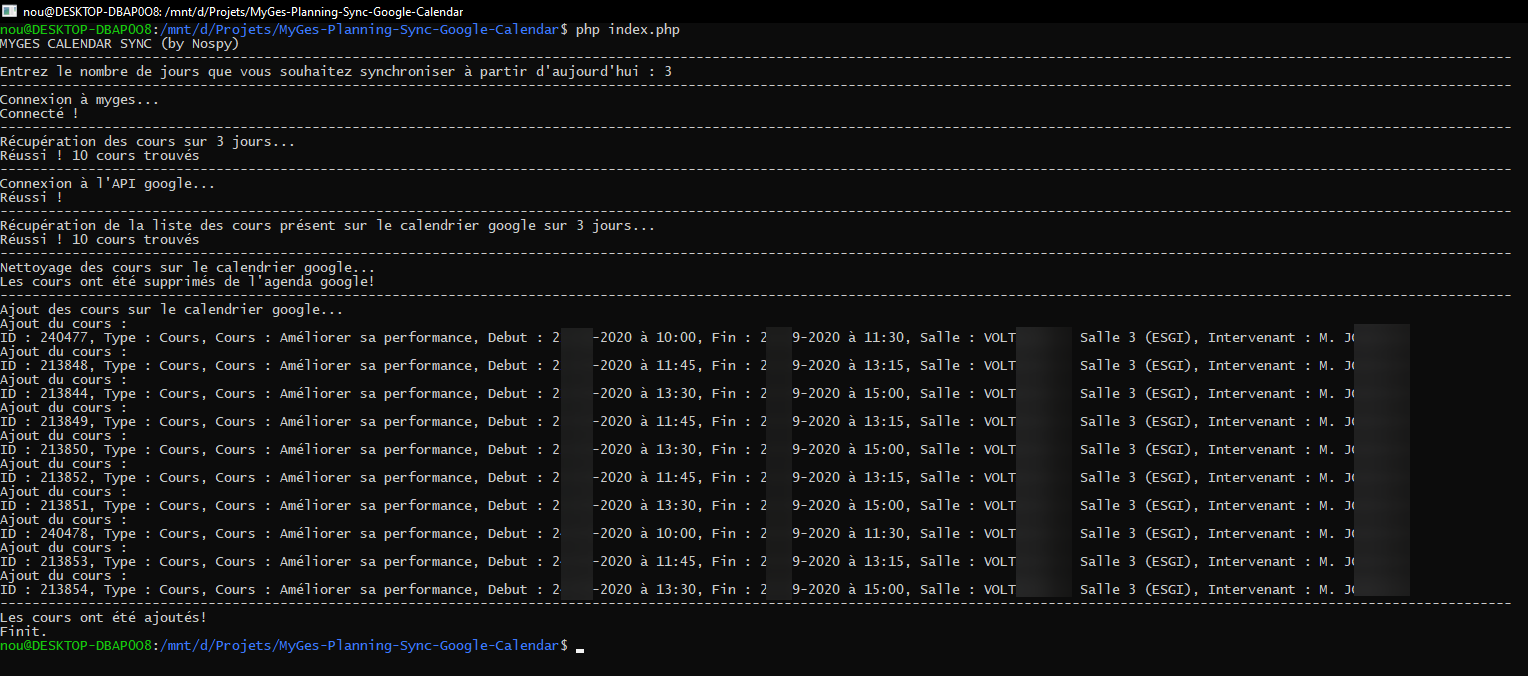Screen dimensions: 1528x676
Task: Click the course row with ID : 213849
Action: click(705, 422)
